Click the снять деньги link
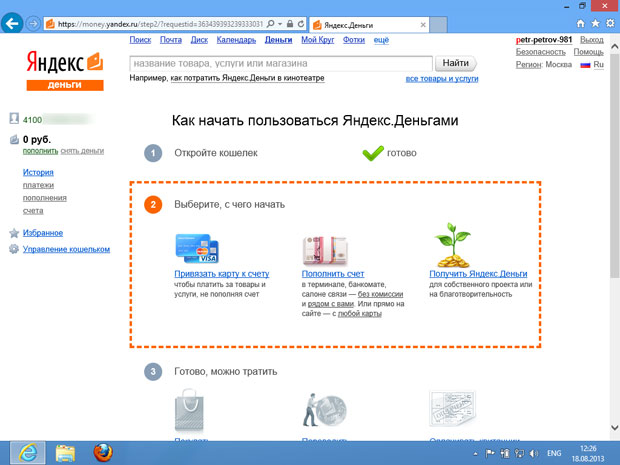Image resolution: width=620 pixels, height=465 pixels. (x=82, y=151)
